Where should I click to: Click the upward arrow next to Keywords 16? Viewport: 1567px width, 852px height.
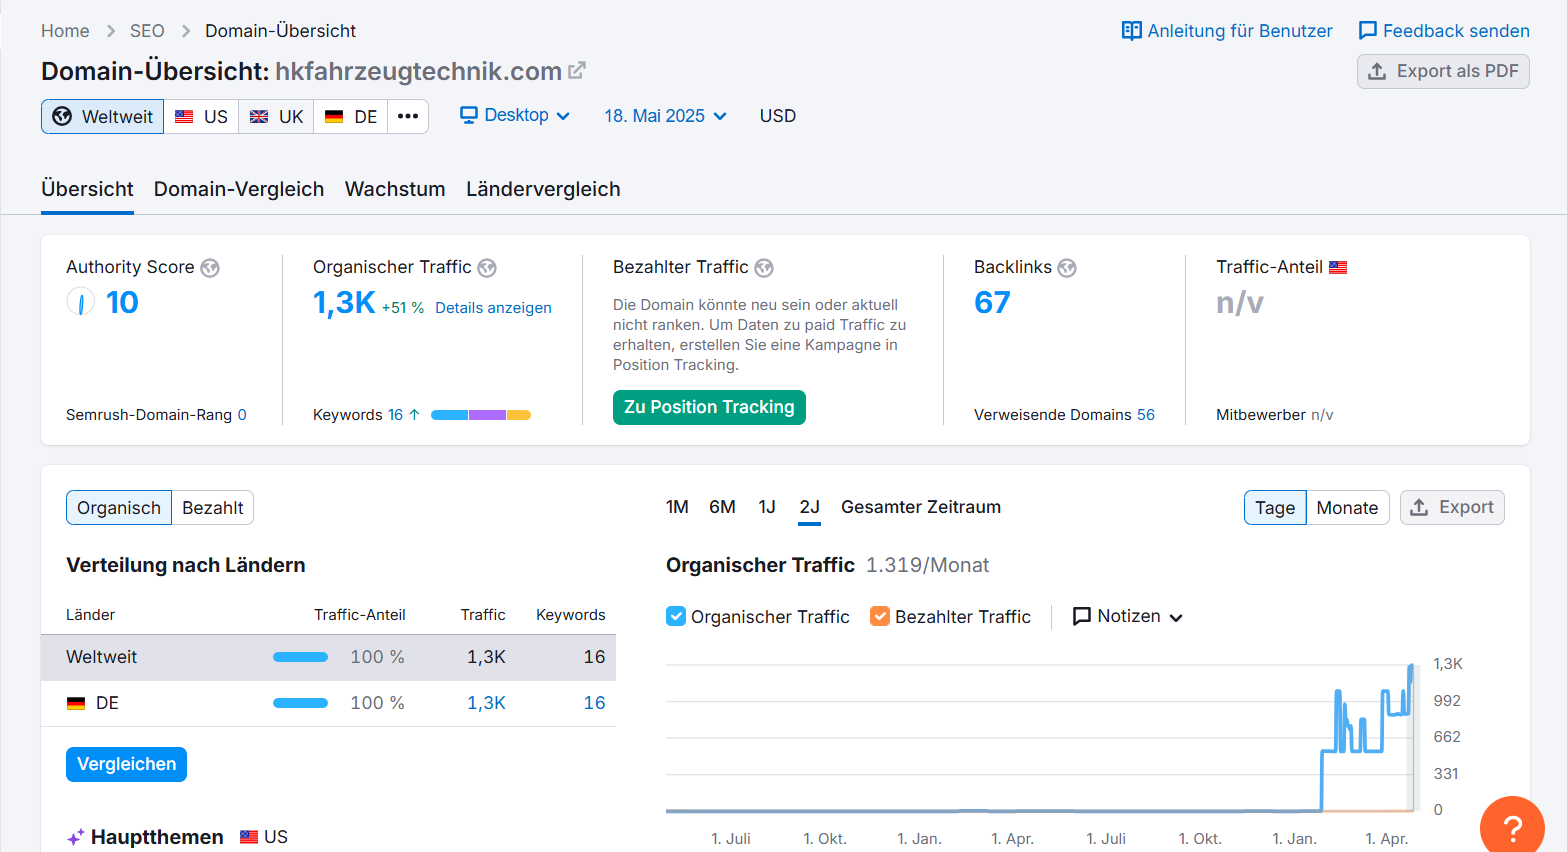[414, 414]
